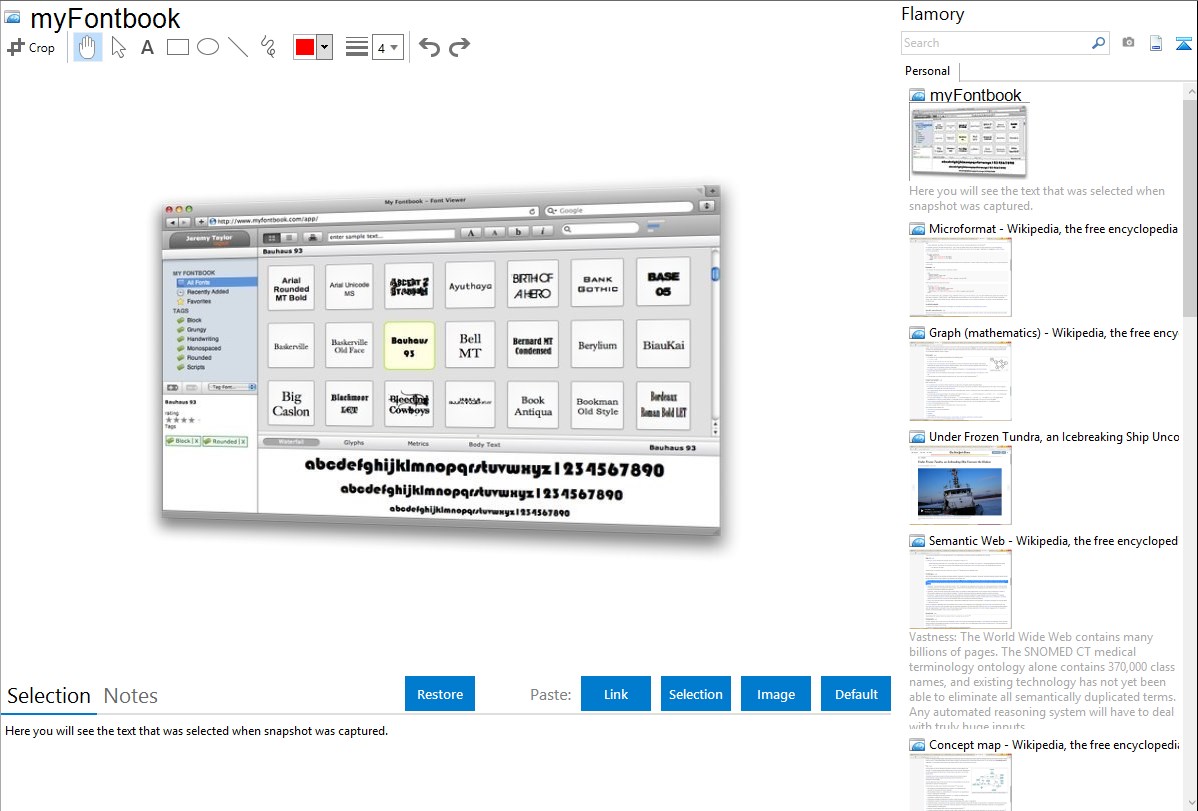Redo the last undone edit
This screenshot has height=811, width=1198.
tap(459, 47)
